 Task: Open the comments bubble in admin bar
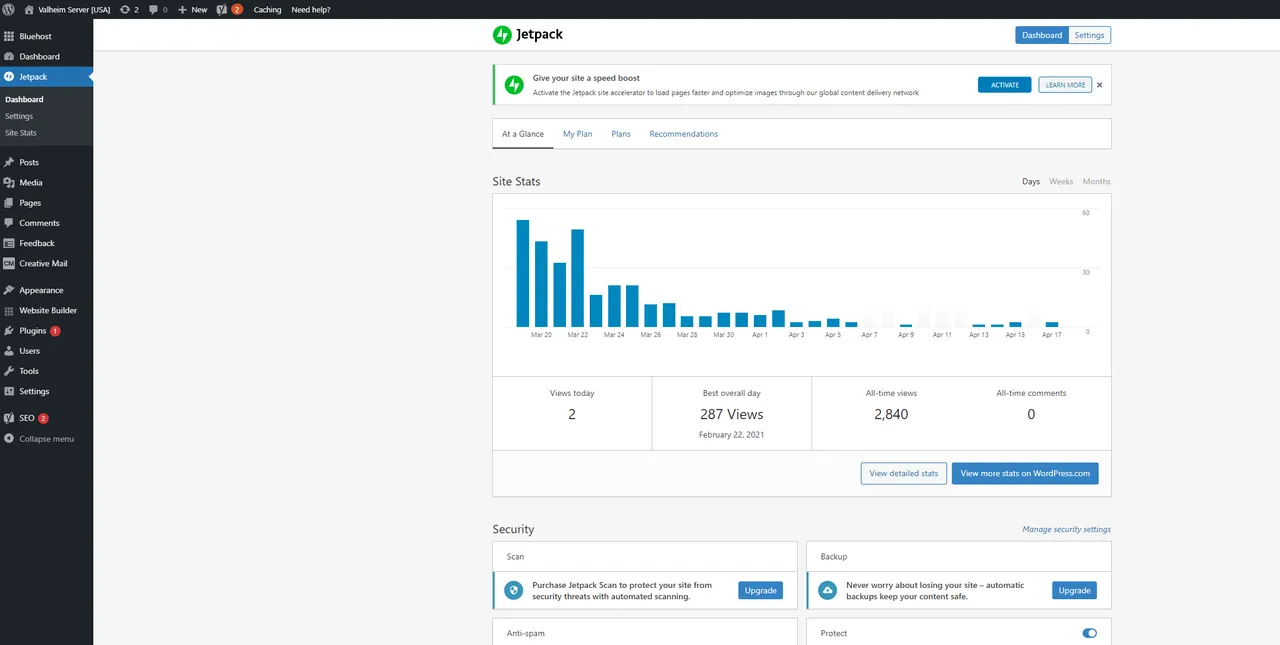pos(158,9)
